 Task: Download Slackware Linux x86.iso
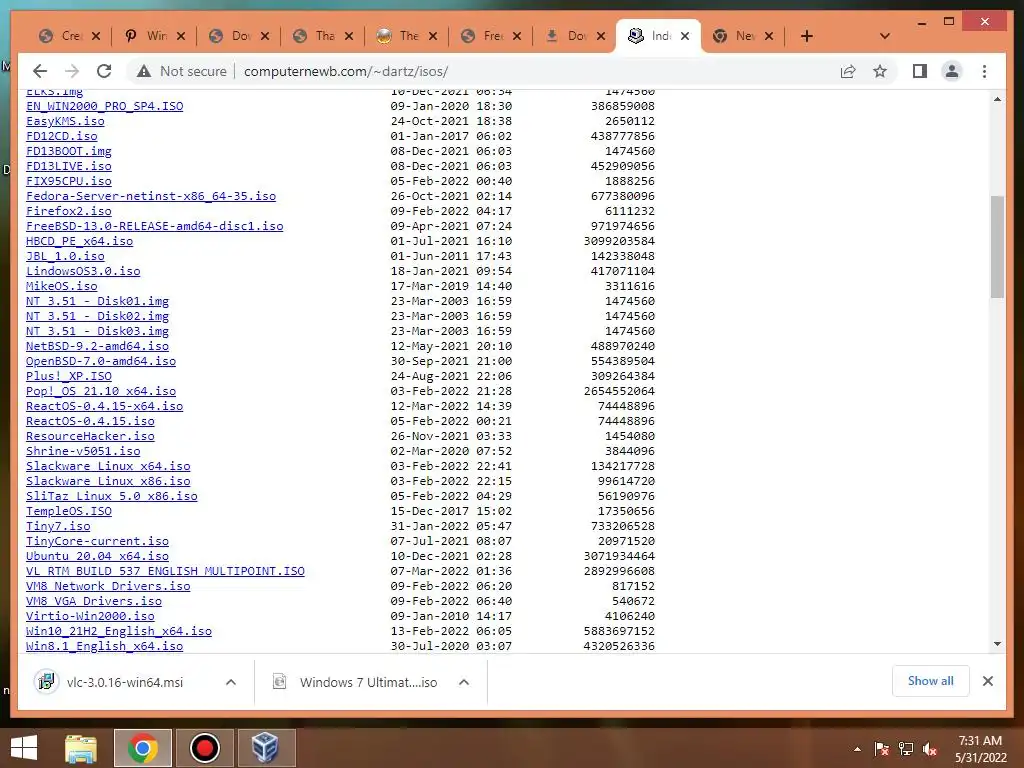108,481
